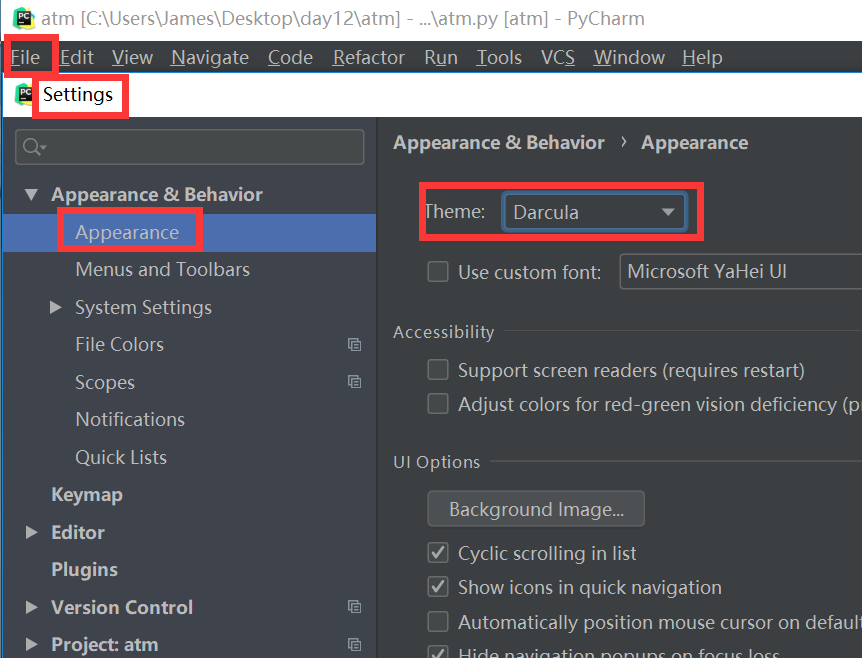Screen dimensions: 862x658
Task: Open the View menu
Action: [x=132, y=57]
